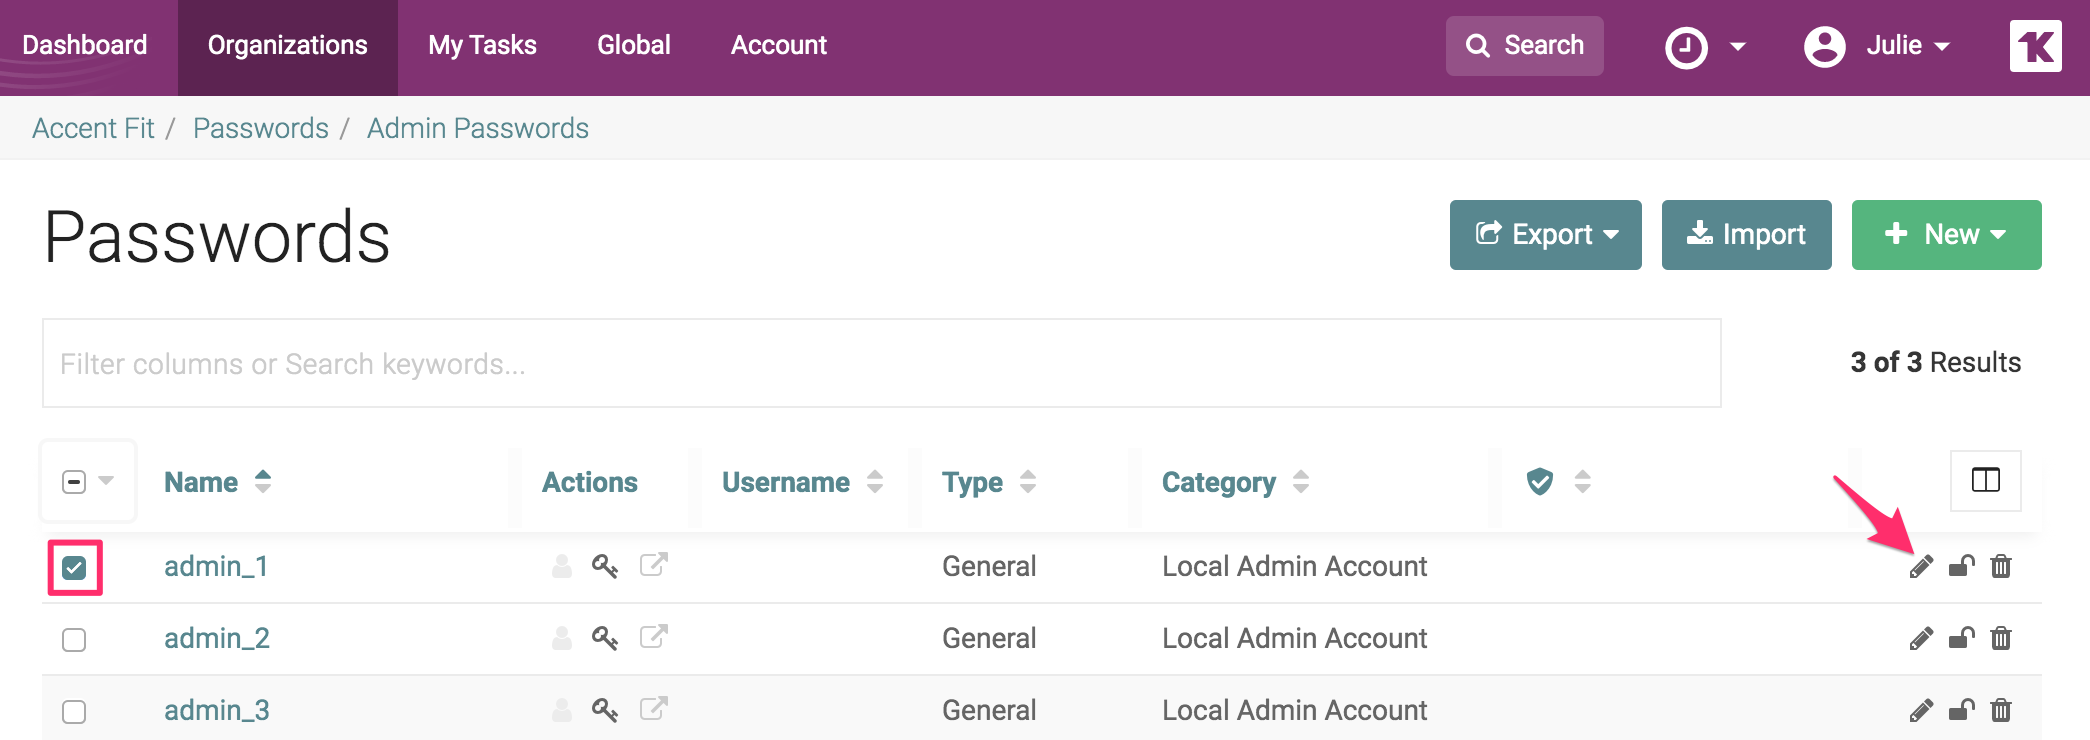
Task: Open the Accent Fit breadcrumb link
Action: (x=93, y=128)
